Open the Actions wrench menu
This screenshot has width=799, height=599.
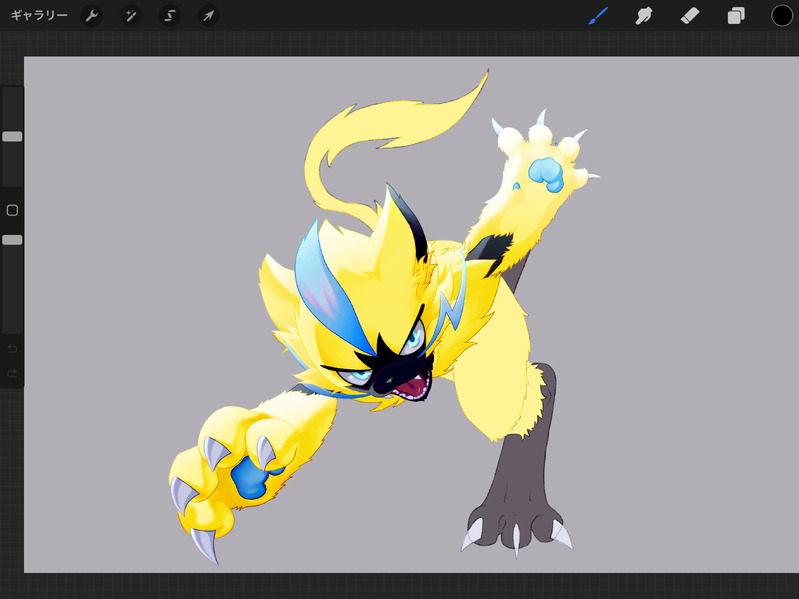92,16
